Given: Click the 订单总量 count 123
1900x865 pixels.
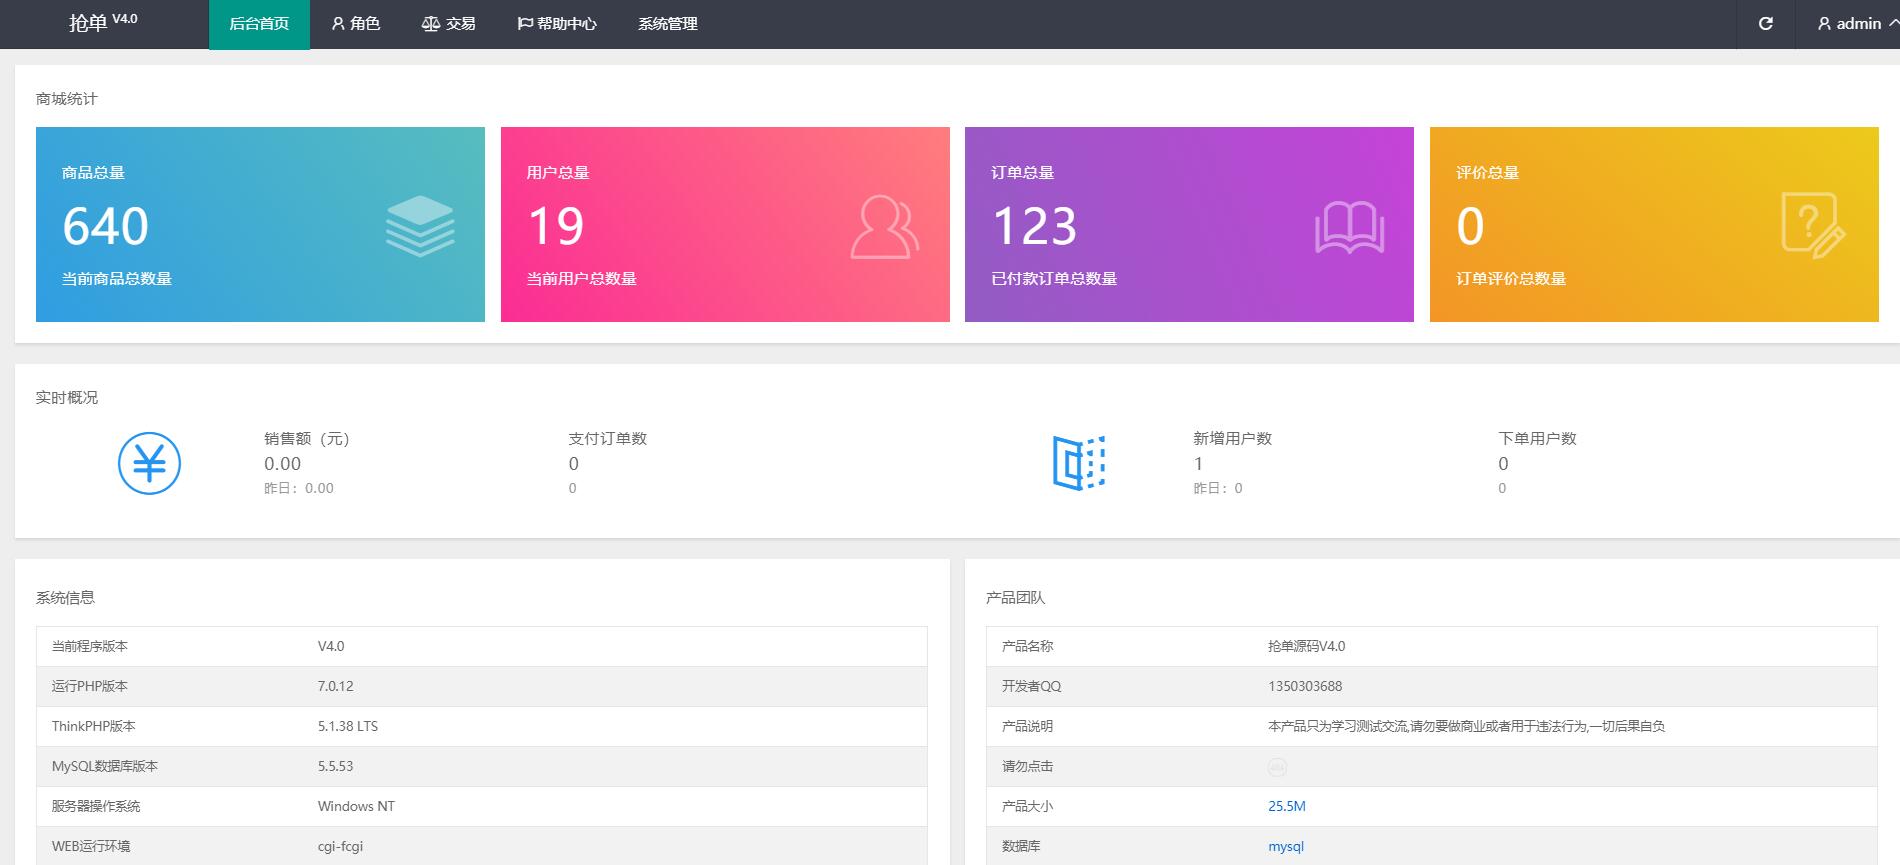Looking at the screenshot, I should (x=1034, y=226).
